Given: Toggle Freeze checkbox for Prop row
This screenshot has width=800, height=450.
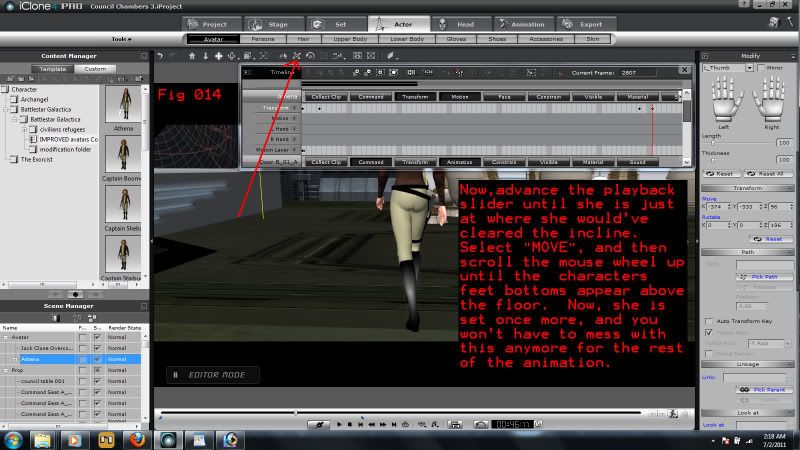Looking at the screenshot, I should coord(83,370).
